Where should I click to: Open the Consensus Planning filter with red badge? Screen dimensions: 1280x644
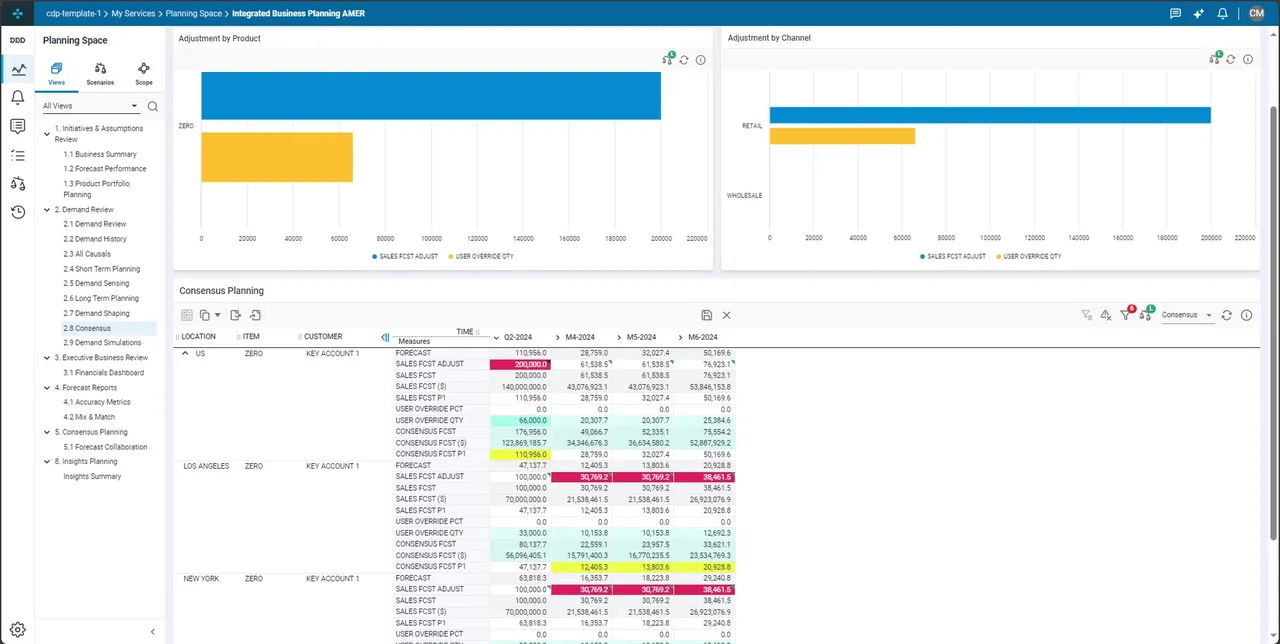pos(1127,314)
